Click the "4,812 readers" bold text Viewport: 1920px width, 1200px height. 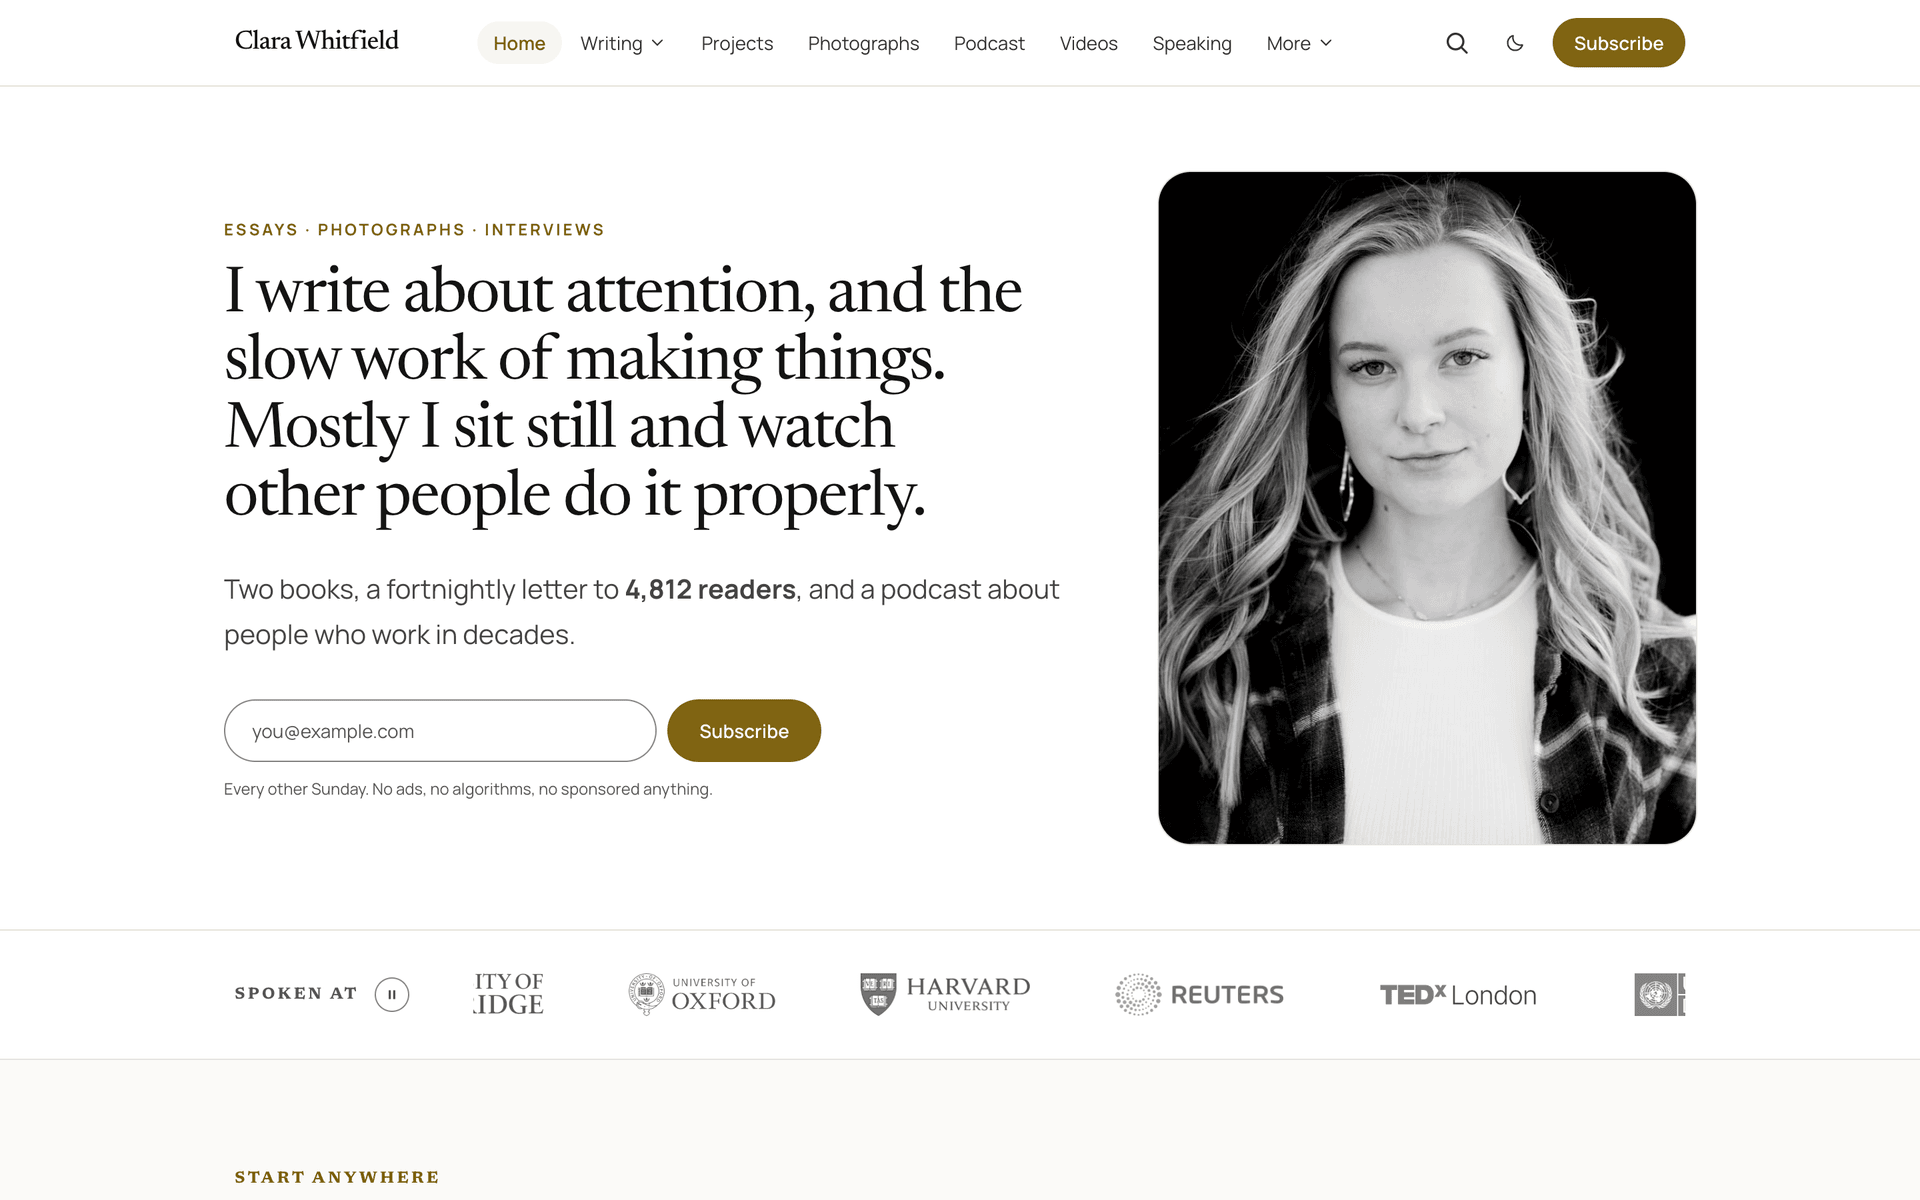(710, 590)
